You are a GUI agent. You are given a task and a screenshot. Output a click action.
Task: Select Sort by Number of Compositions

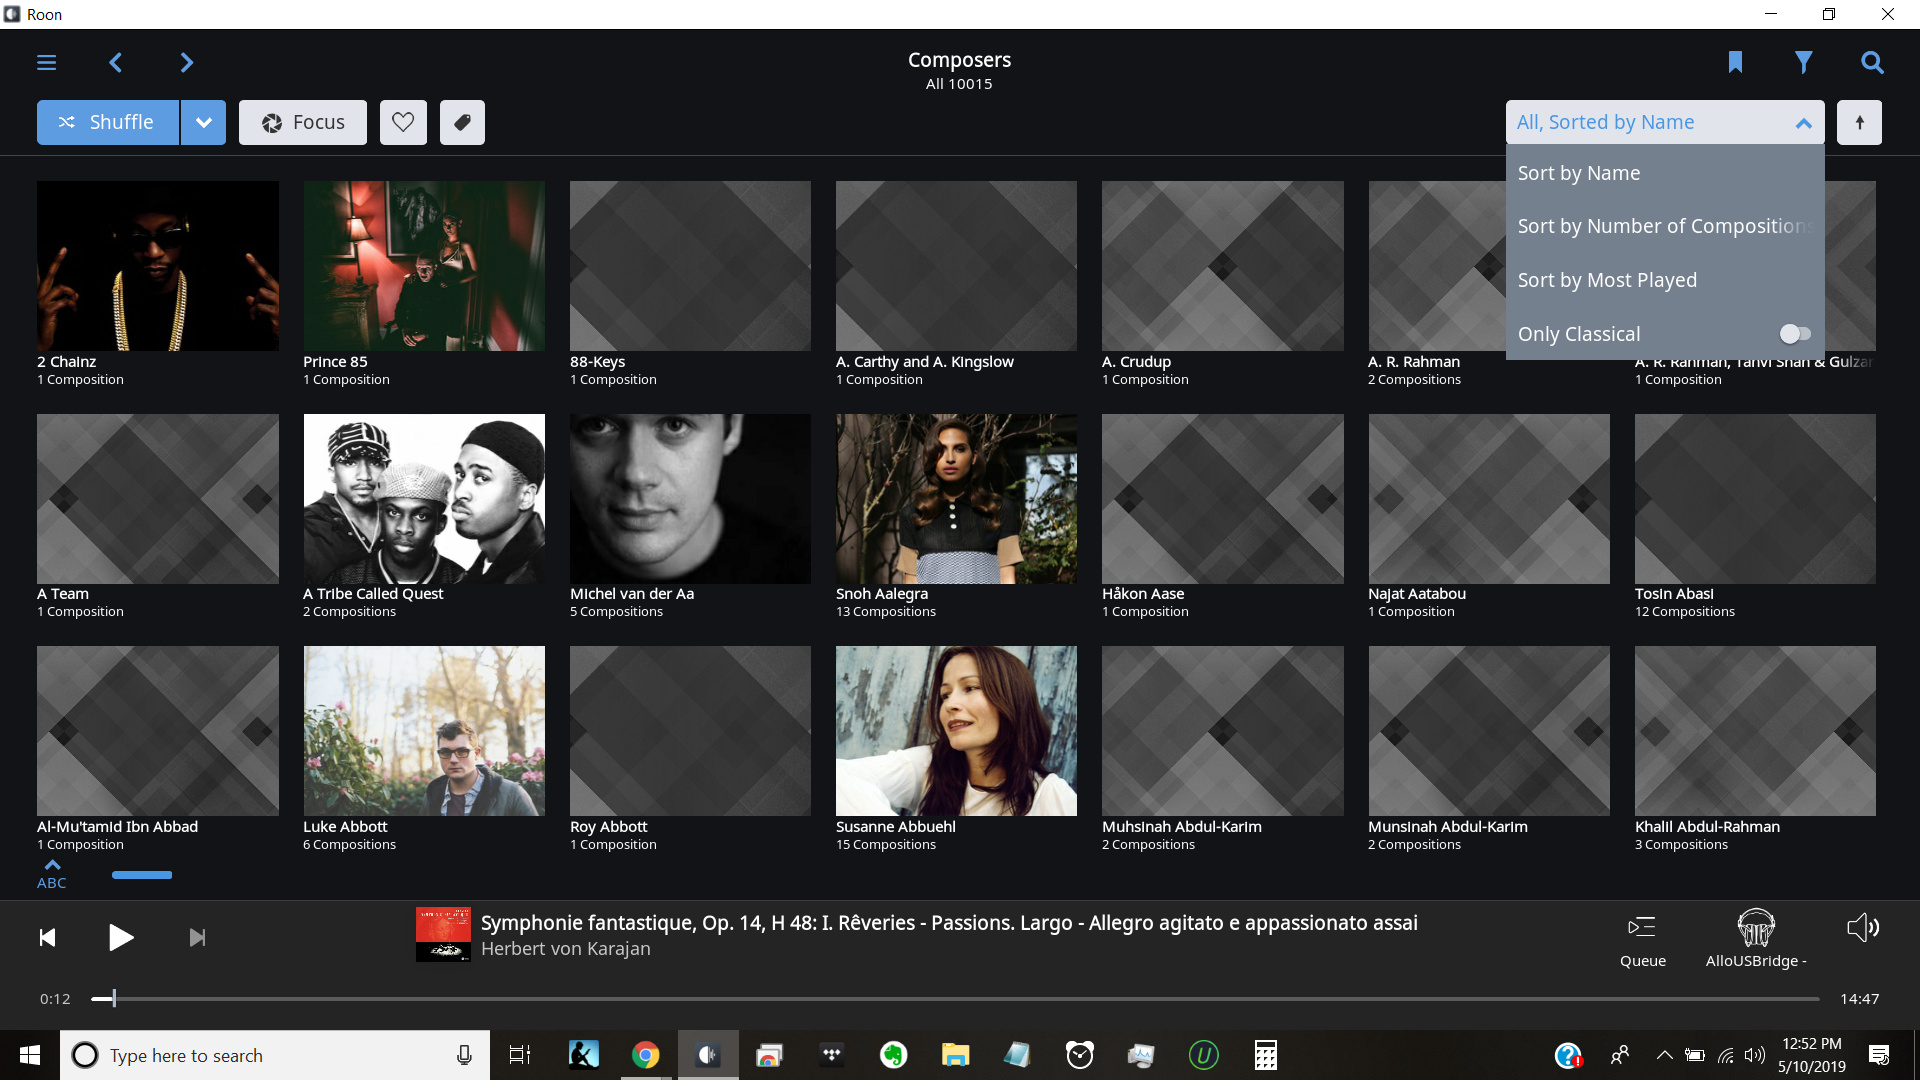(x=1664, y=226)
